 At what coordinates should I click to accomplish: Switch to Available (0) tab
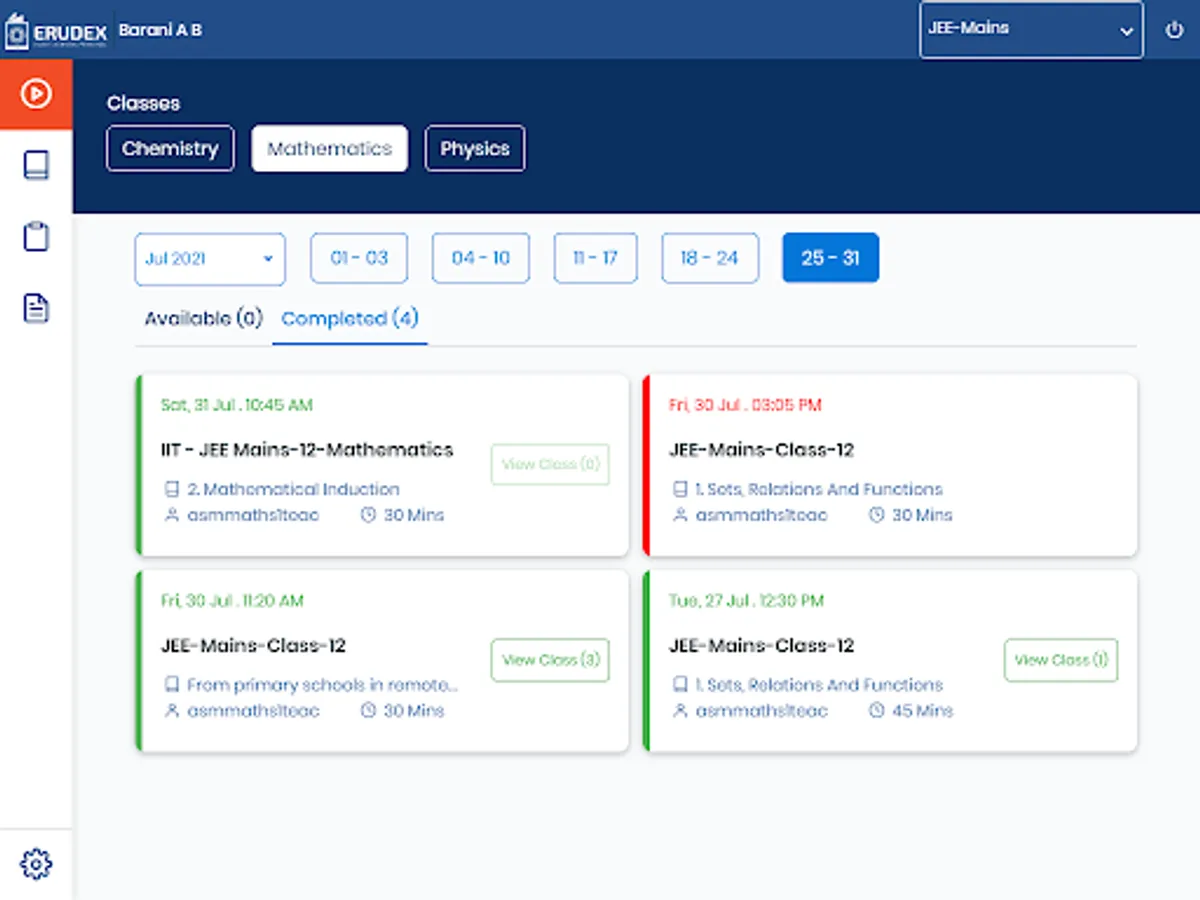point(203,319)
